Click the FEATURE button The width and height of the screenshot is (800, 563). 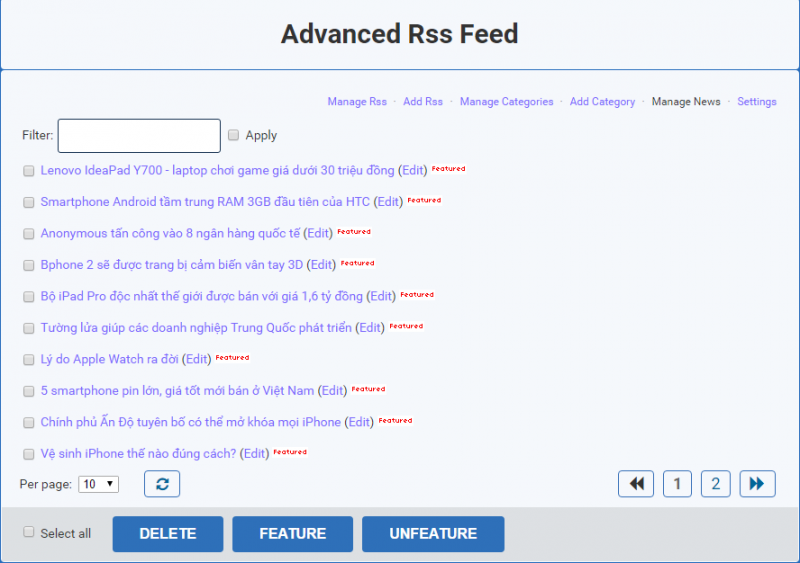pos(292,533)
